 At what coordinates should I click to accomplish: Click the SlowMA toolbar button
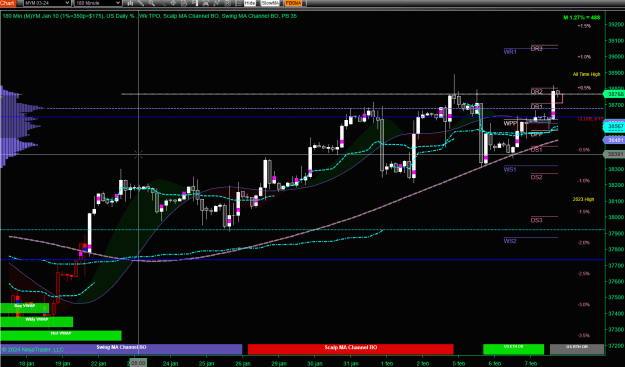point(270,3)
